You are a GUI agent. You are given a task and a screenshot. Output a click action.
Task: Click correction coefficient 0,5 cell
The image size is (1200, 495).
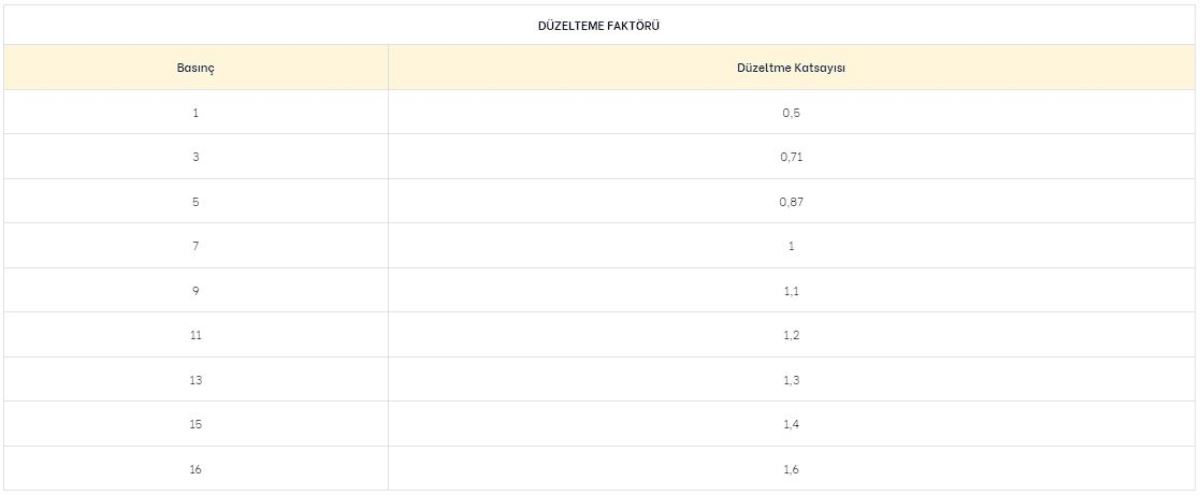point(792,113)
